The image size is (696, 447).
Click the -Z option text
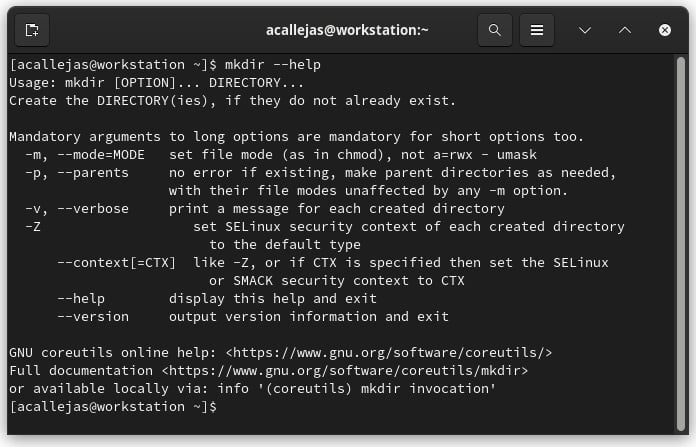[x=33, y=227]
